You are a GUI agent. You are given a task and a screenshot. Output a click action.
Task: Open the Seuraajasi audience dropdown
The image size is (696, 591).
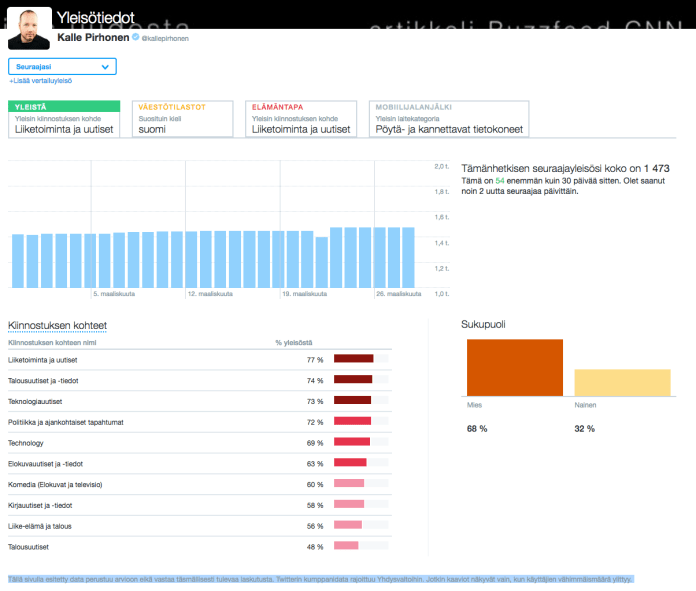click(x=63, y=67)
